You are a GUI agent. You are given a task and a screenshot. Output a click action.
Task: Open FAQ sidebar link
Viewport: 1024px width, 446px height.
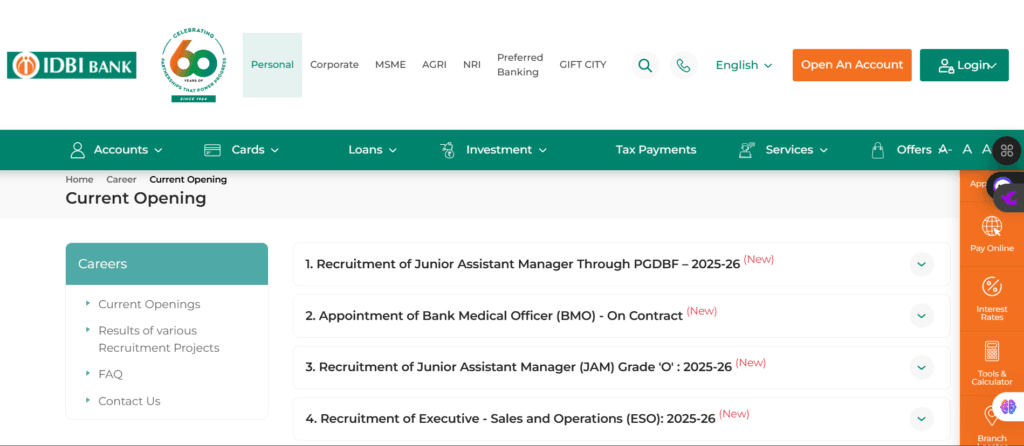(110, 375)
